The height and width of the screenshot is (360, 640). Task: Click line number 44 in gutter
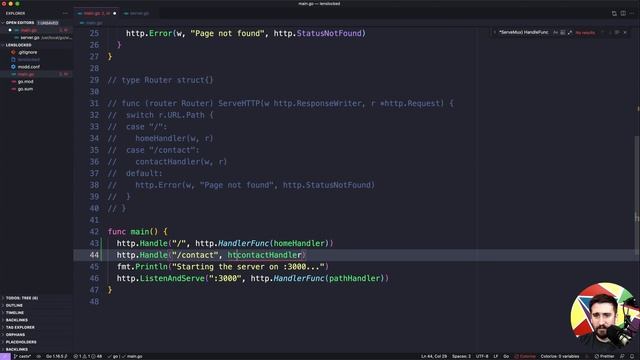[x=94, y=255]
